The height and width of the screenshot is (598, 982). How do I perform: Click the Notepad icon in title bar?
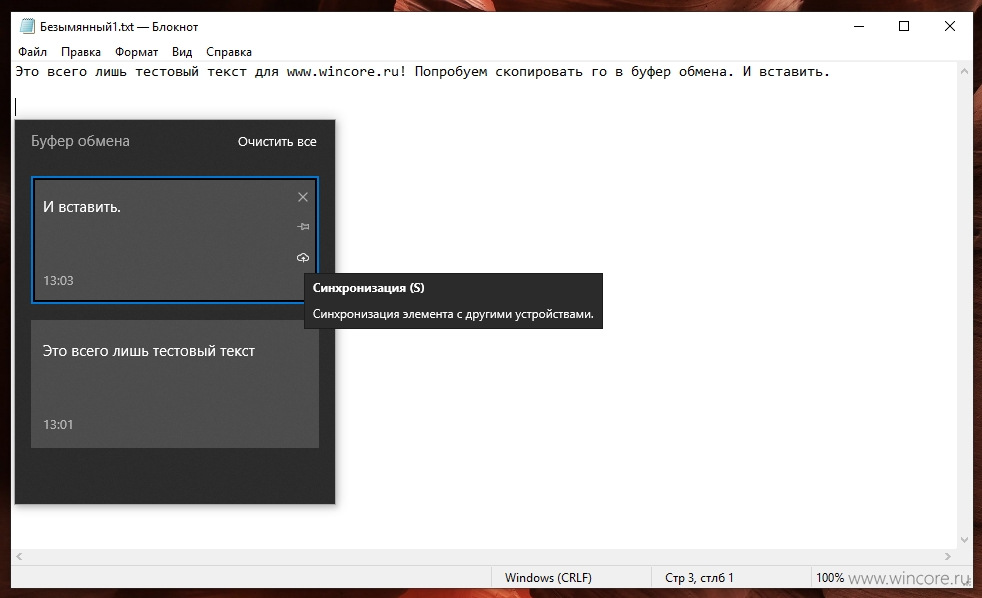[x=27, y=26]
